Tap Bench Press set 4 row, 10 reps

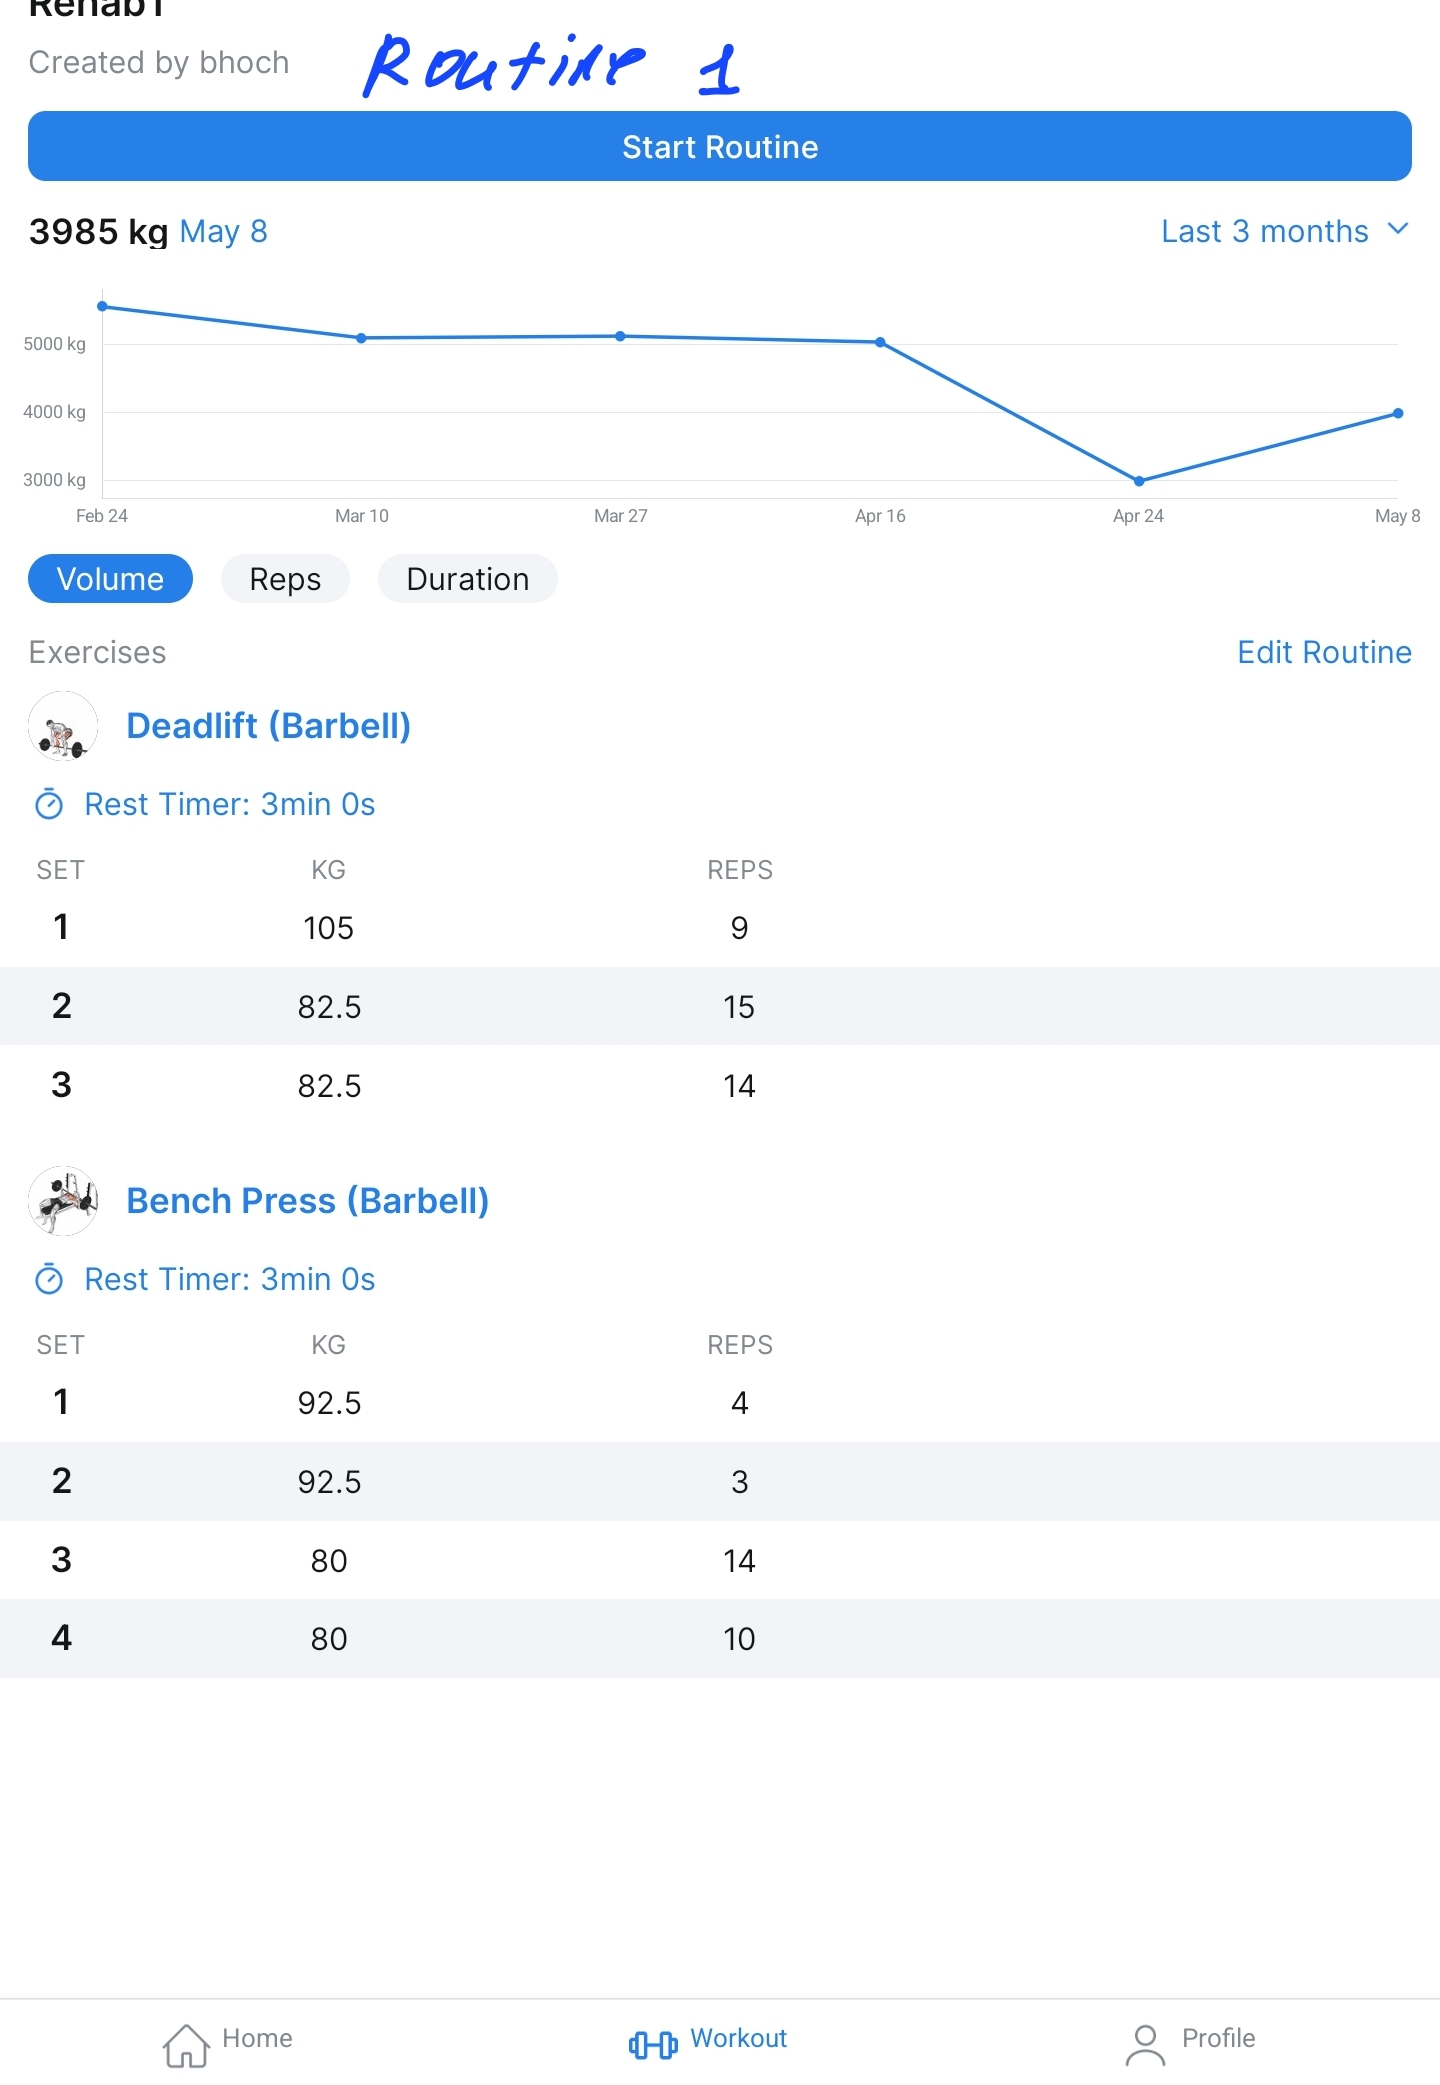(720, 1638)
